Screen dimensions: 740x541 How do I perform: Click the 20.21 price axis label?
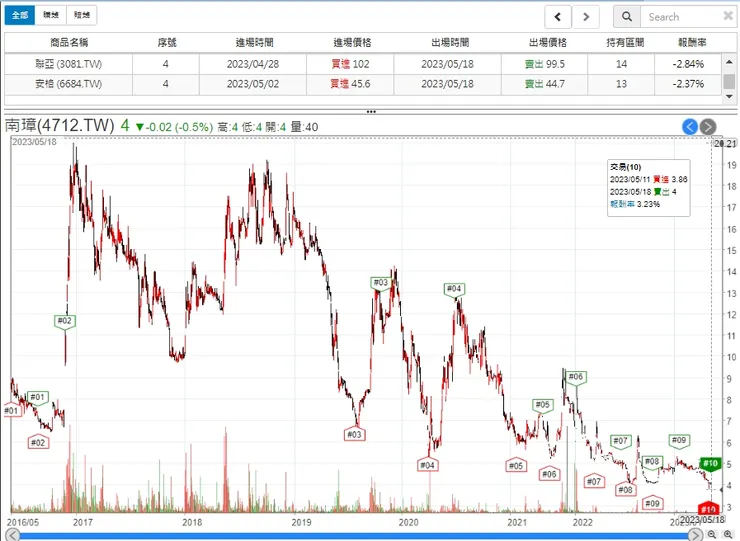click(725, 144)
